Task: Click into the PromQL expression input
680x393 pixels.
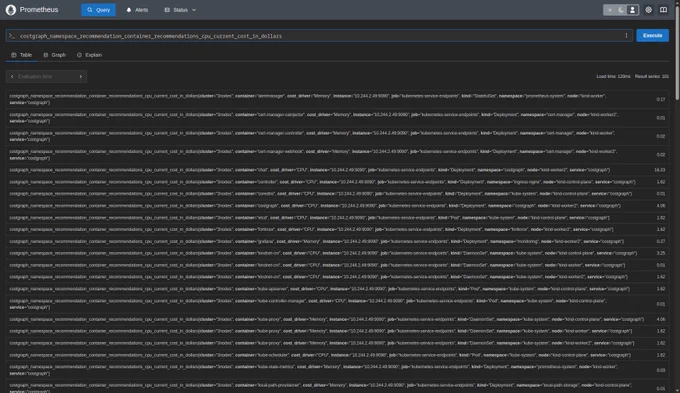Action: tap(319, 36)
